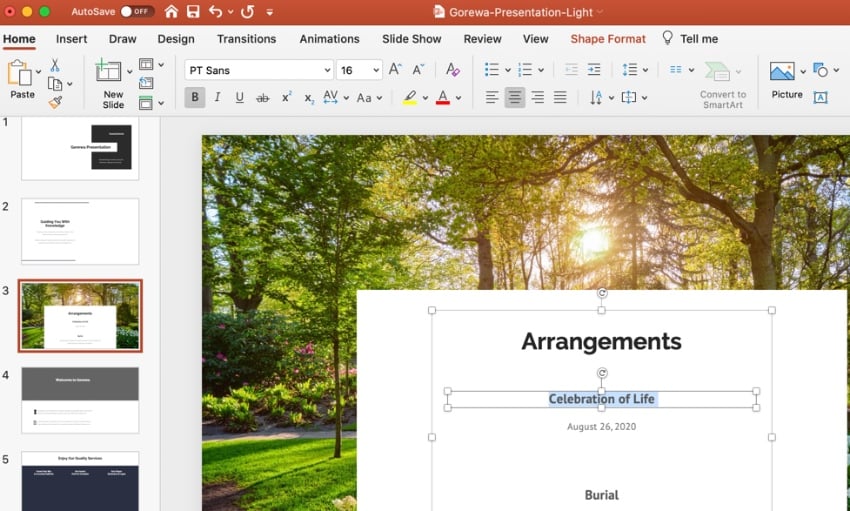Viewport: 850px width, 511px height.
Task: Click the Paste button
Action: coord(22,80)
